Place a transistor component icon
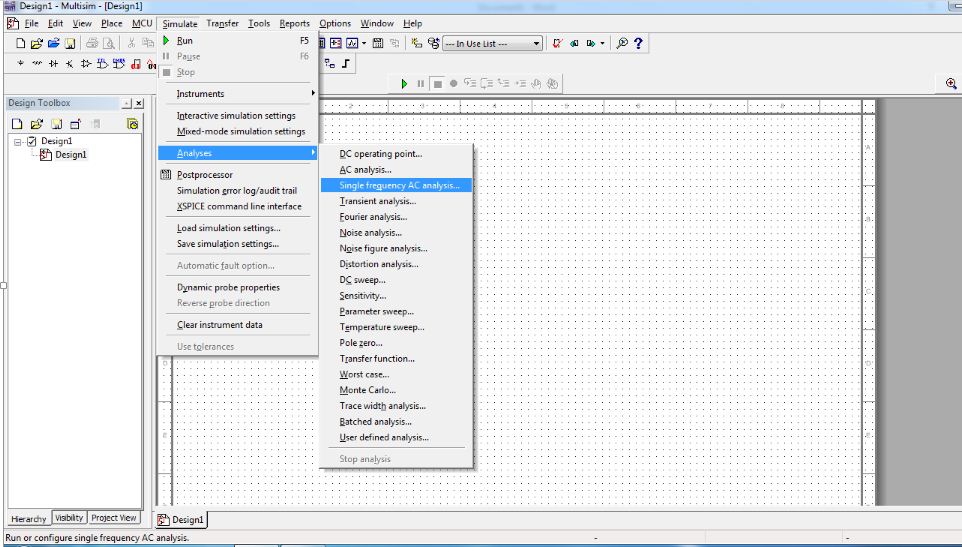The height and width of the screenshot is (547, 962). [x=69, y=64]
